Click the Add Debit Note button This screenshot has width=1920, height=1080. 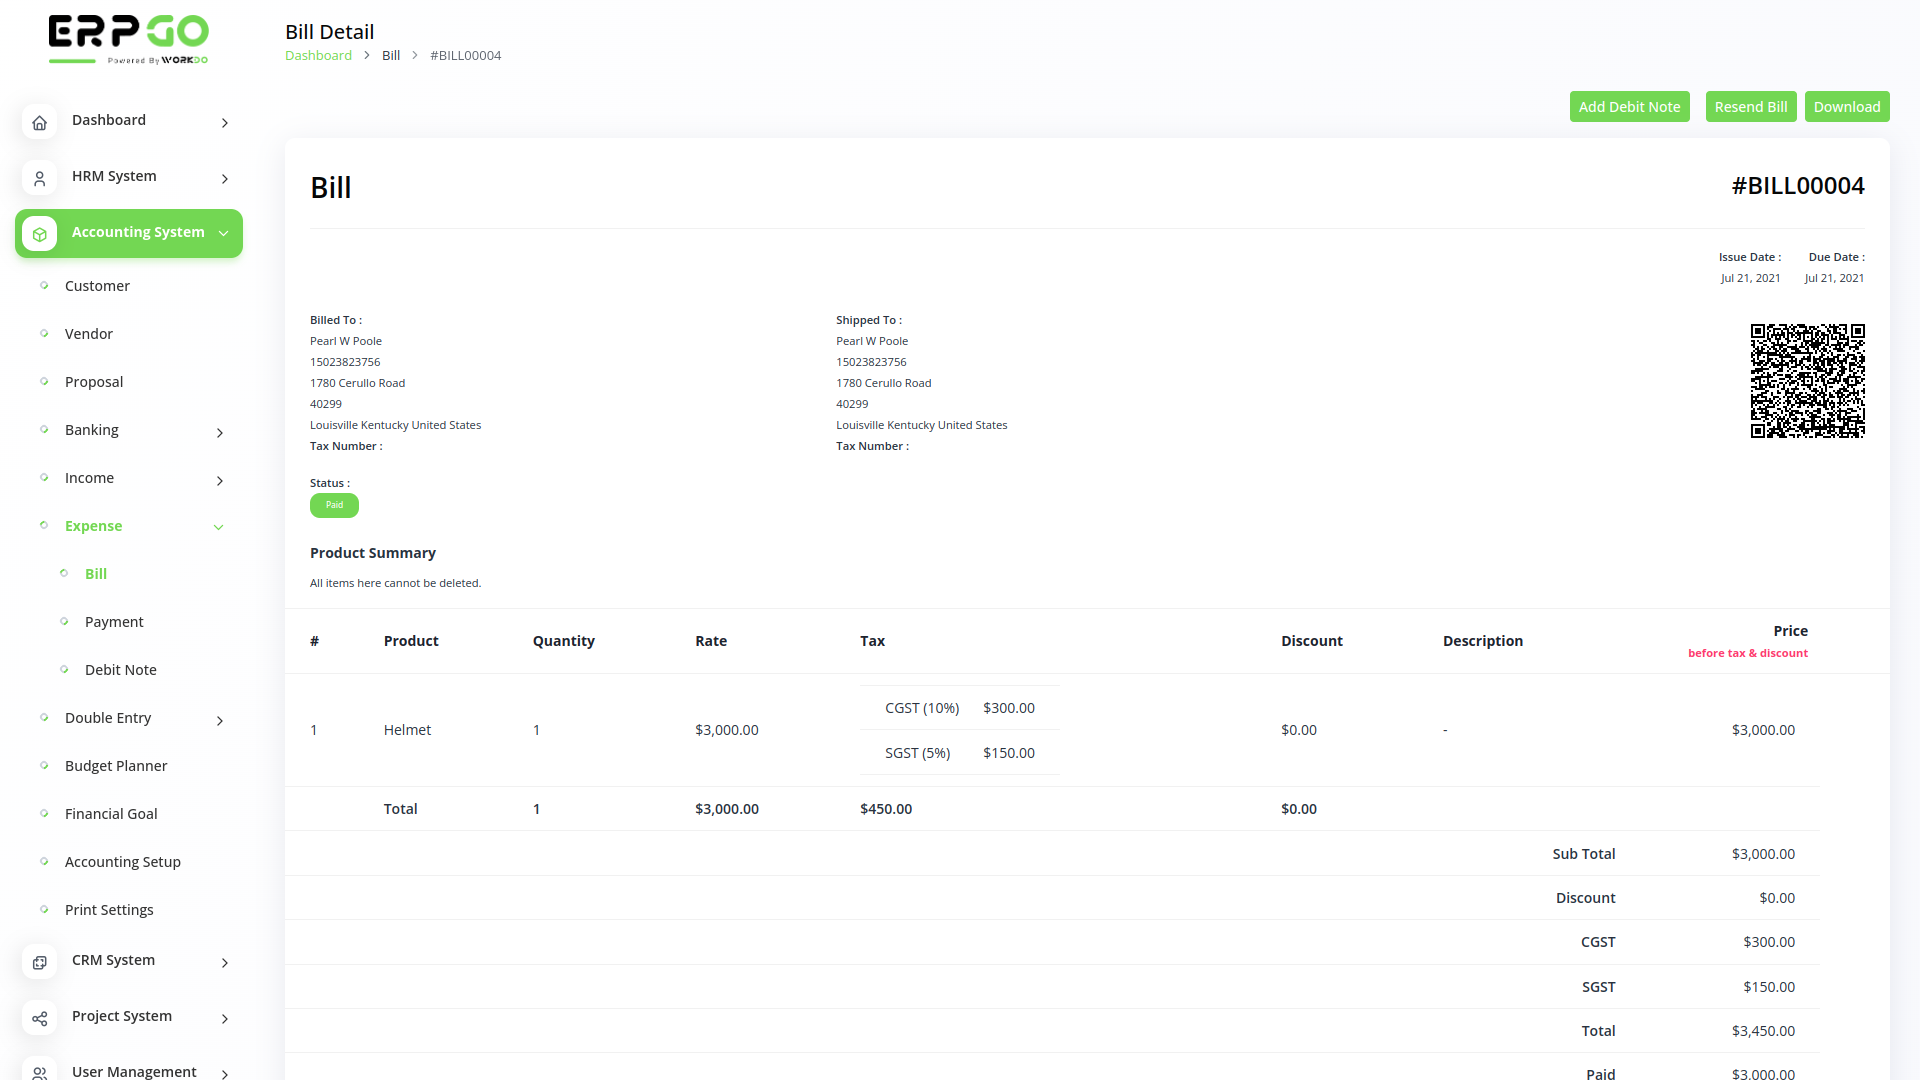(x=1629, y=106)
